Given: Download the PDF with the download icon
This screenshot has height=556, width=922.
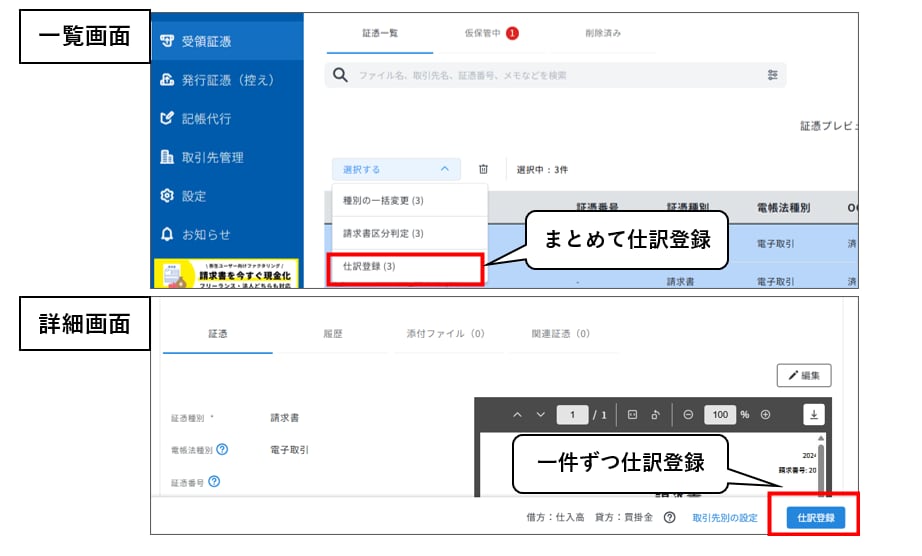Looking at the screenshot, I should pos(814,414).
